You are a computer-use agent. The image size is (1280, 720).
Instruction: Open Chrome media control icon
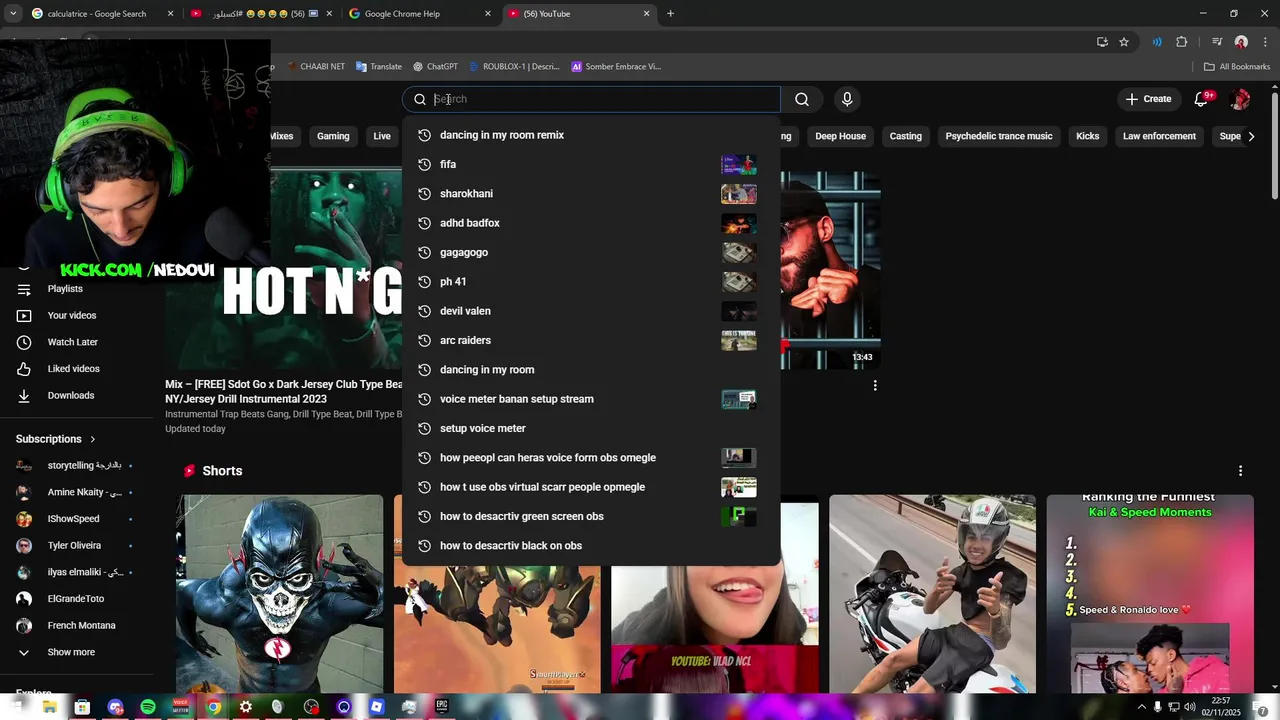click(x=1217, y=42)
